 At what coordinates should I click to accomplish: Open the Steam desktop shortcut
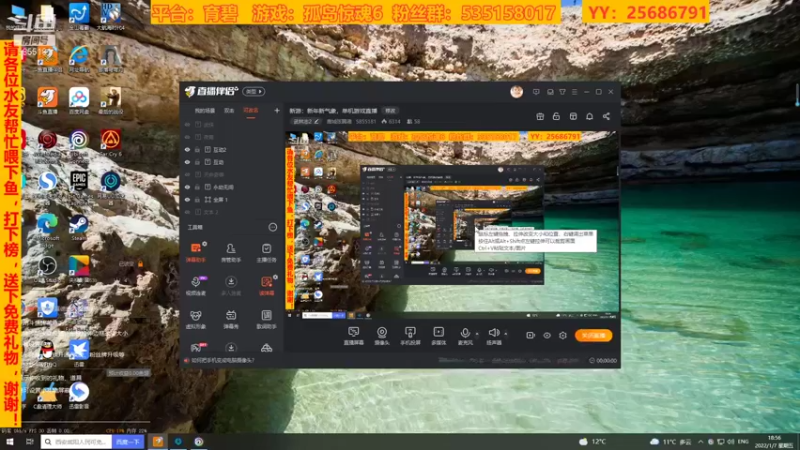[x=79, y=228]
